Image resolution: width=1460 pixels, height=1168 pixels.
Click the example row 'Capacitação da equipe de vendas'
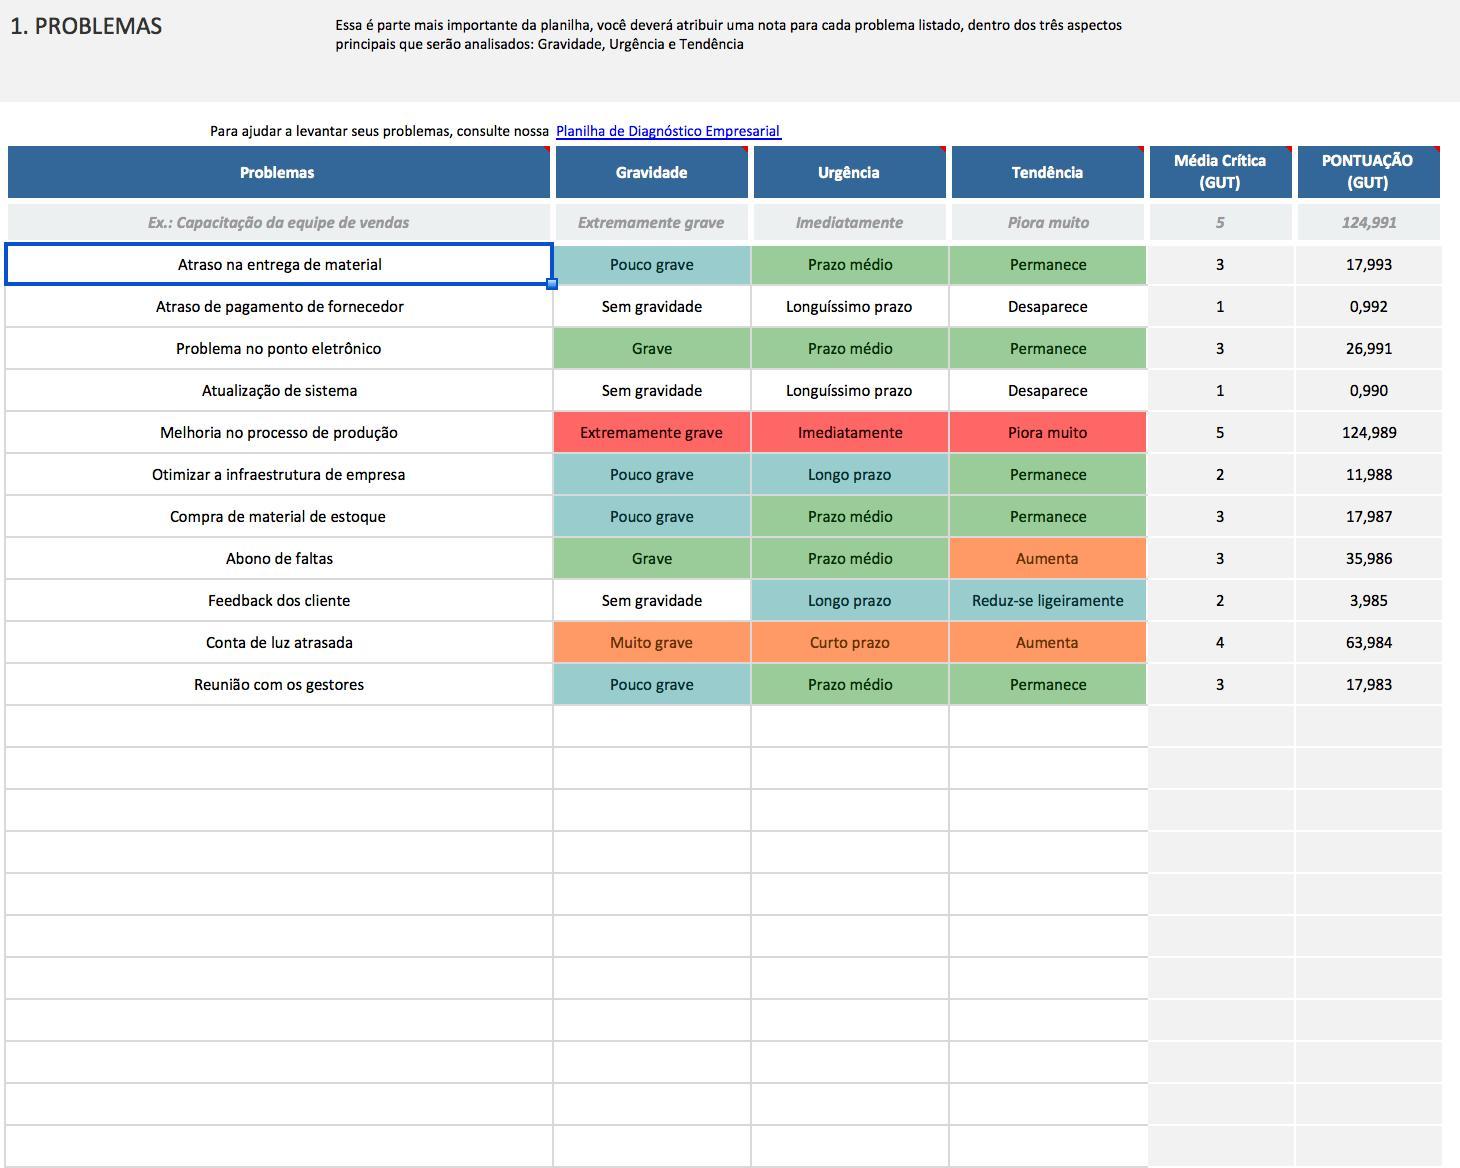click(x=279, y=223)
